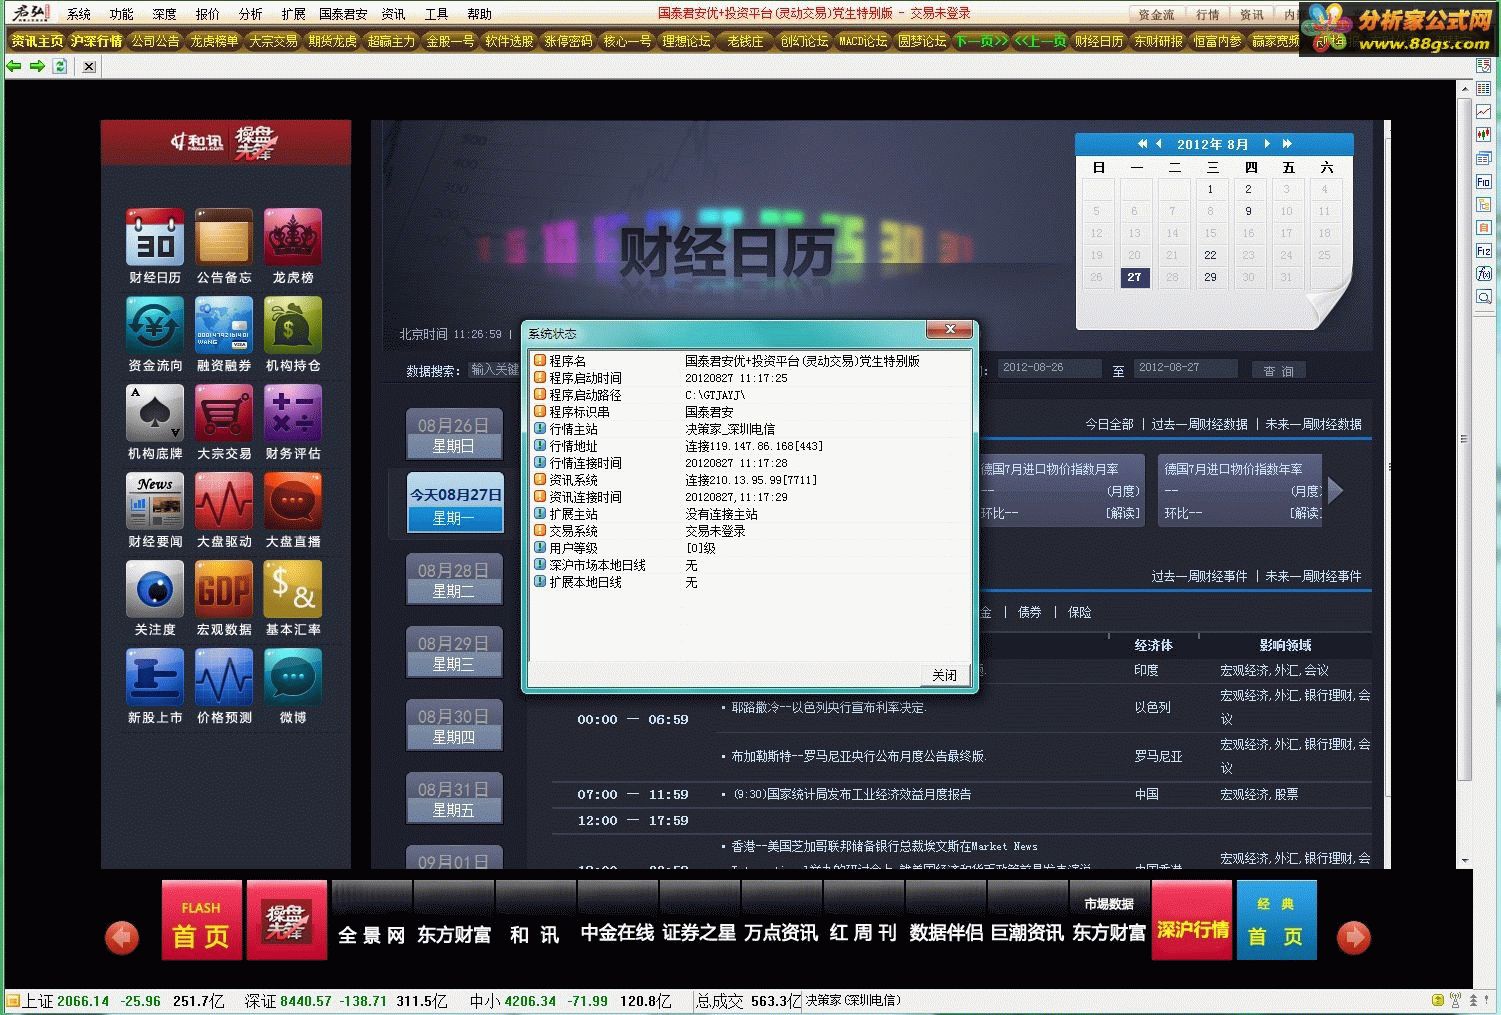The height and width of the screenshot is (1015, 1501).
Task: Select day 29 in the calendar
Action: [1210, 277]
